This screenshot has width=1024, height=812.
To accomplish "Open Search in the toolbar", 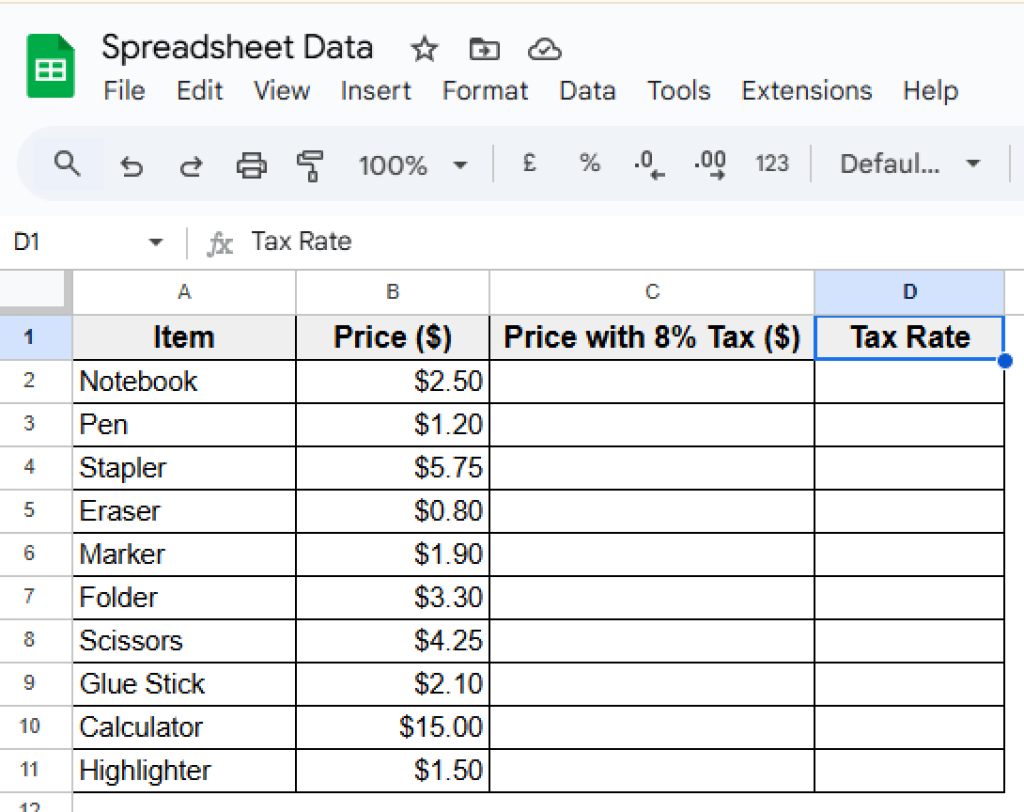I will [x=67, y=163].
